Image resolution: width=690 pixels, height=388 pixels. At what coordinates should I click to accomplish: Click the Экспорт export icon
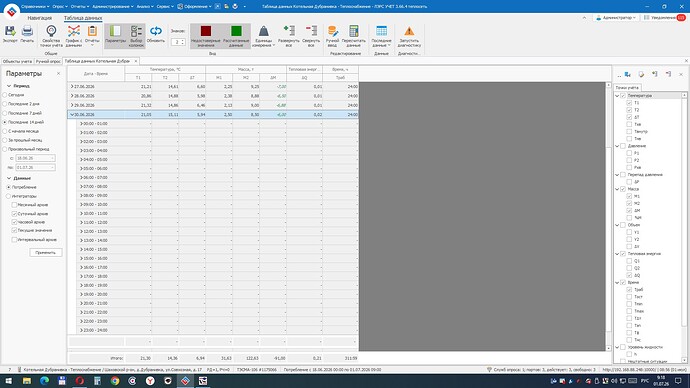pos(10,31)
